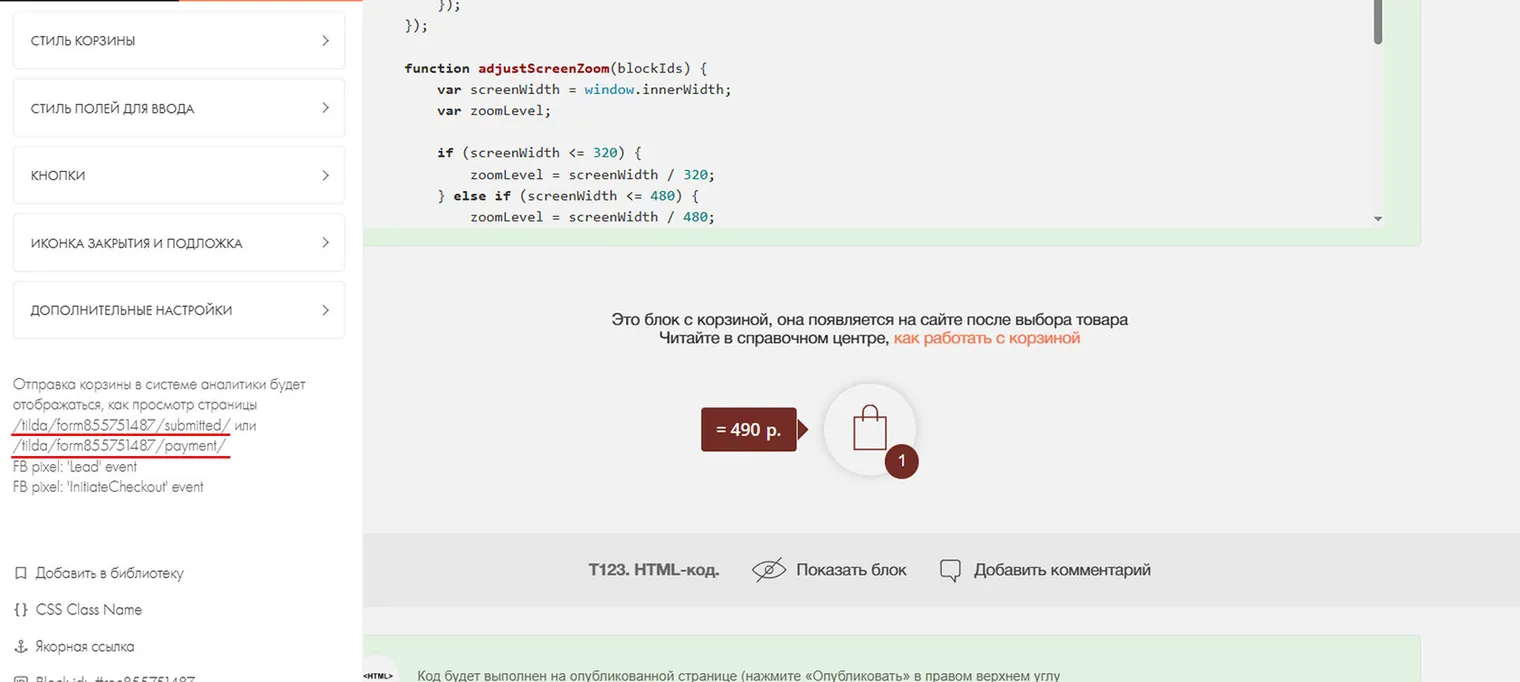Click the 'zoomLevel = screenWidth / 480;' code line

[x=592, y=217]
